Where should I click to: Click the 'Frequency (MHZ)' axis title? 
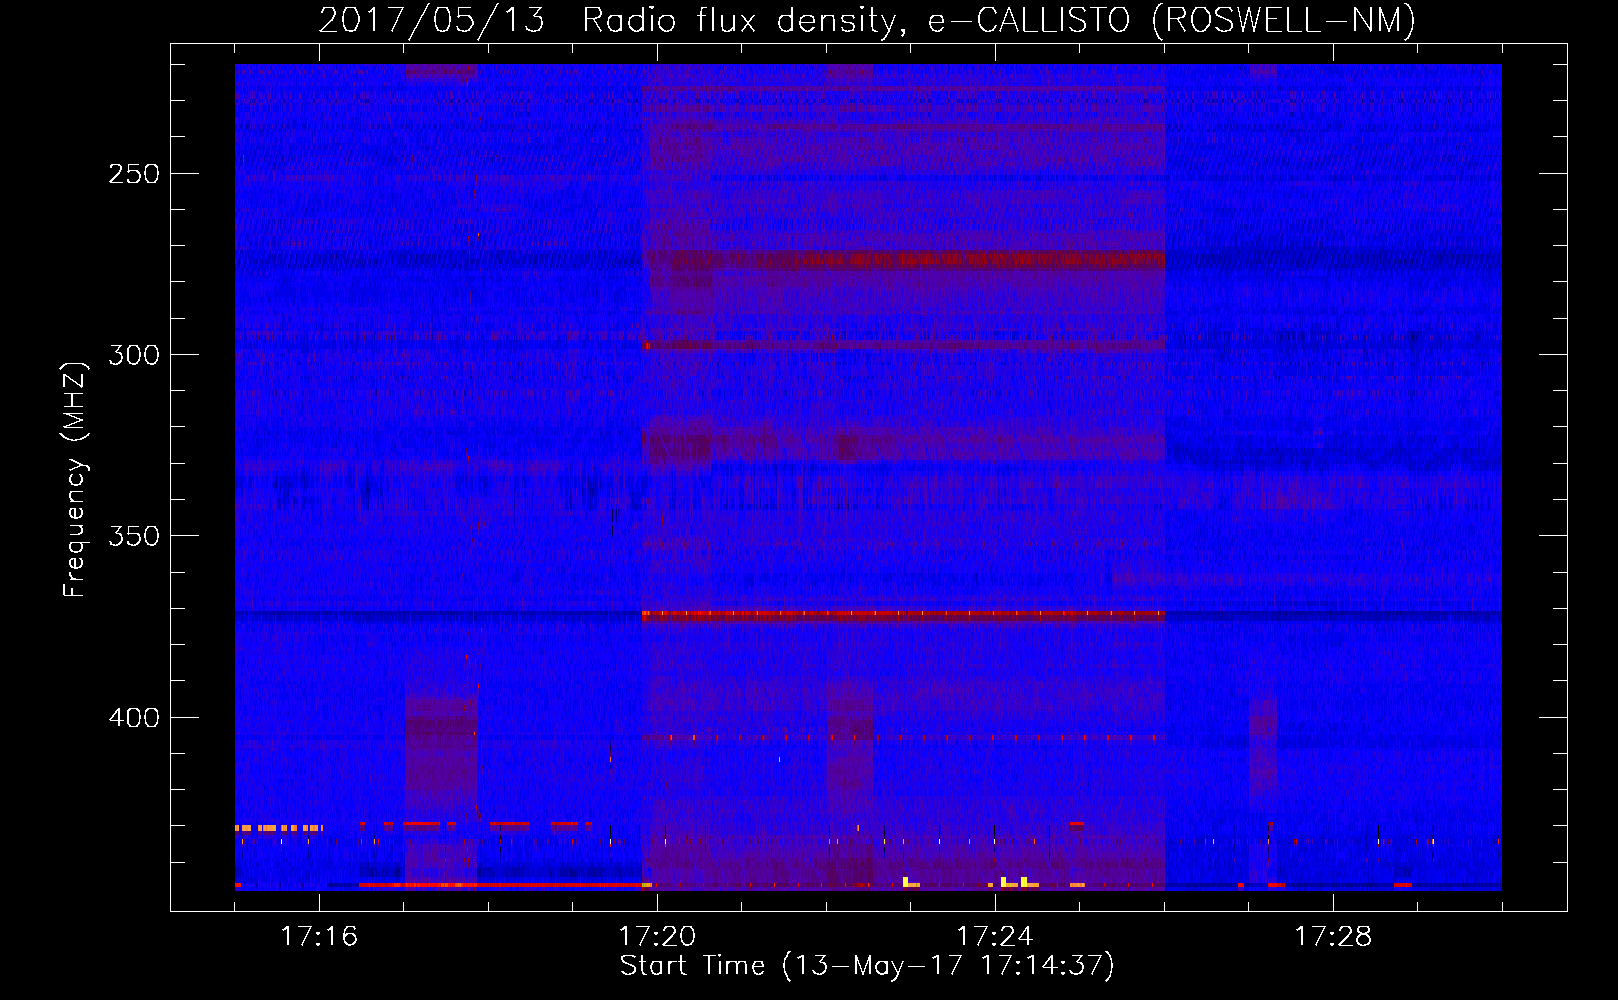(75, 479)
